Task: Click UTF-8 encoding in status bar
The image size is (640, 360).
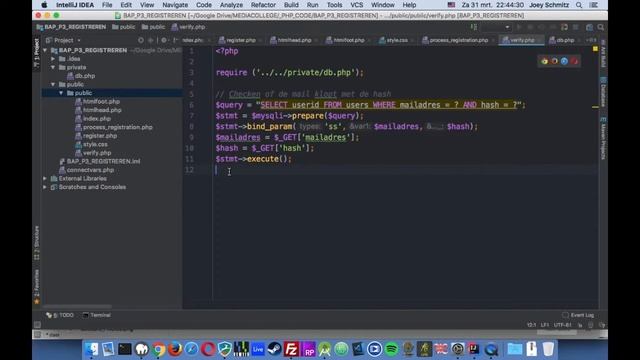Action: (562, 325)
